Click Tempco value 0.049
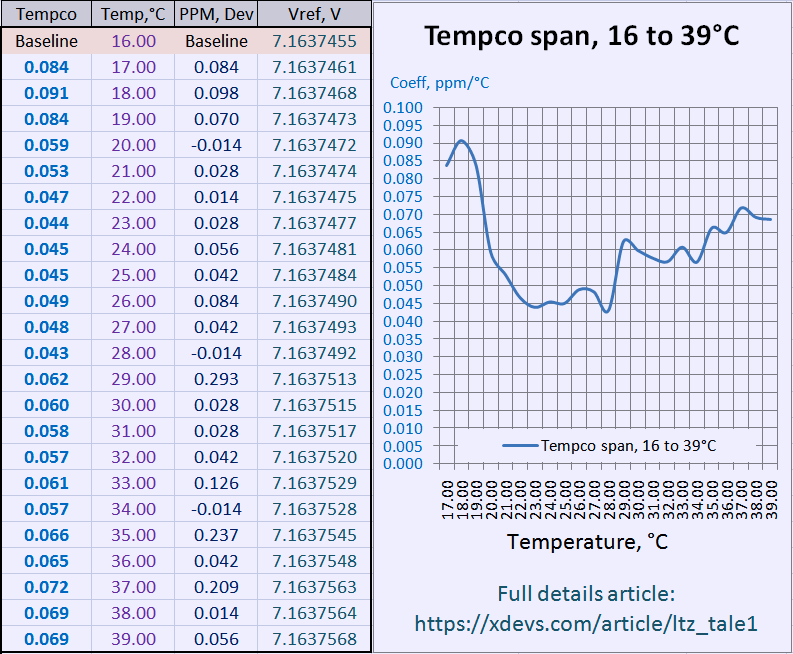793x654 pixels. pos(47,301)
